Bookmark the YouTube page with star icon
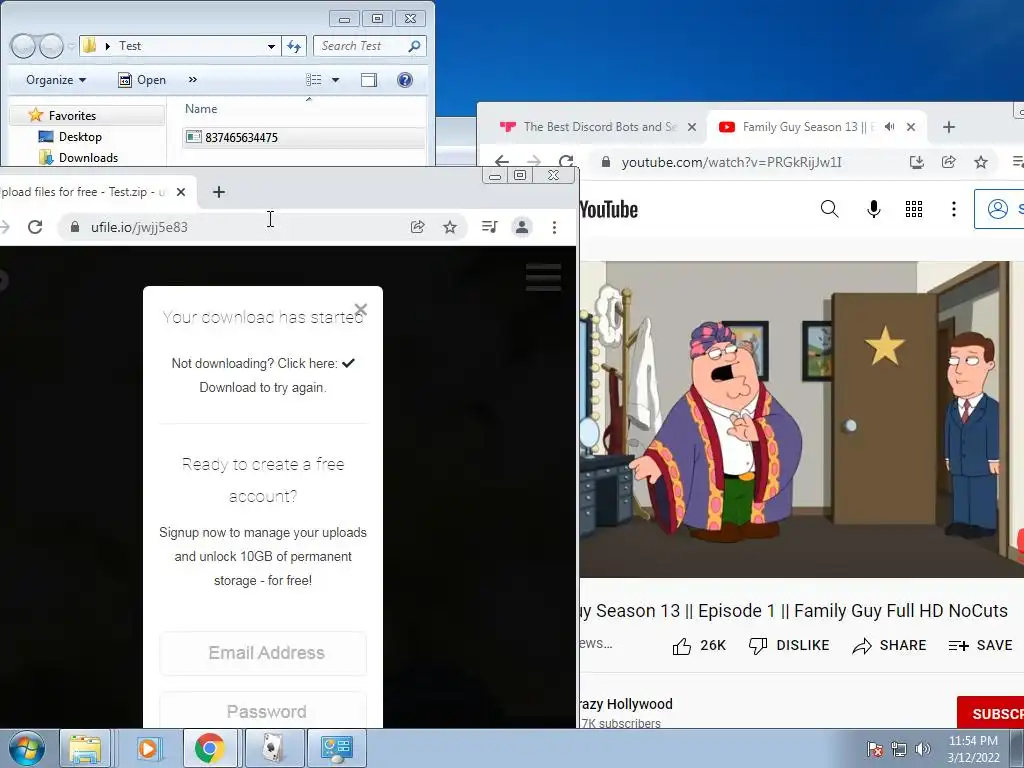 [981, 162]
